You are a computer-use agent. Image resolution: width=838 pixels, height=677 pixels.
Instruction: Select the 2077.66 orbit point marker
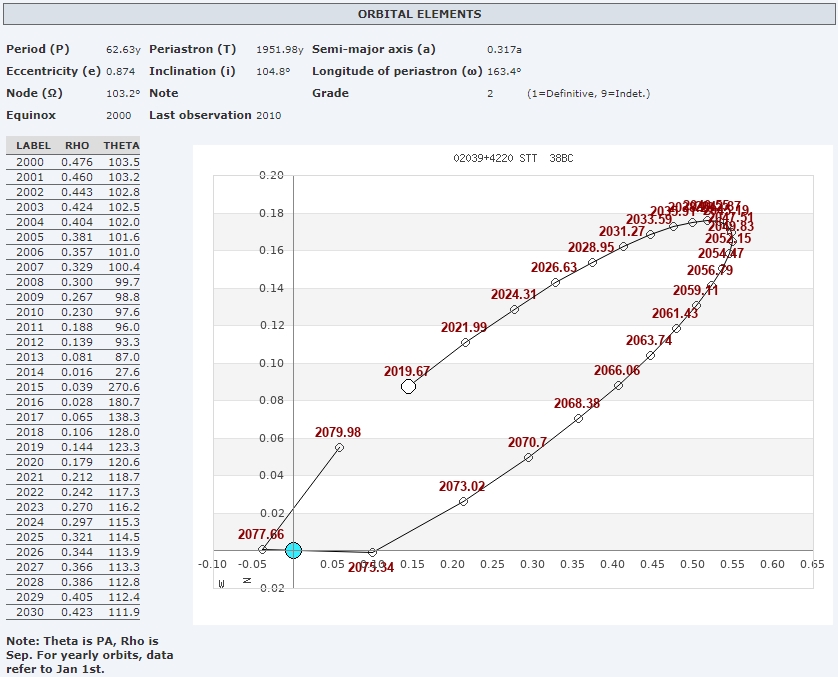[262, 549]
